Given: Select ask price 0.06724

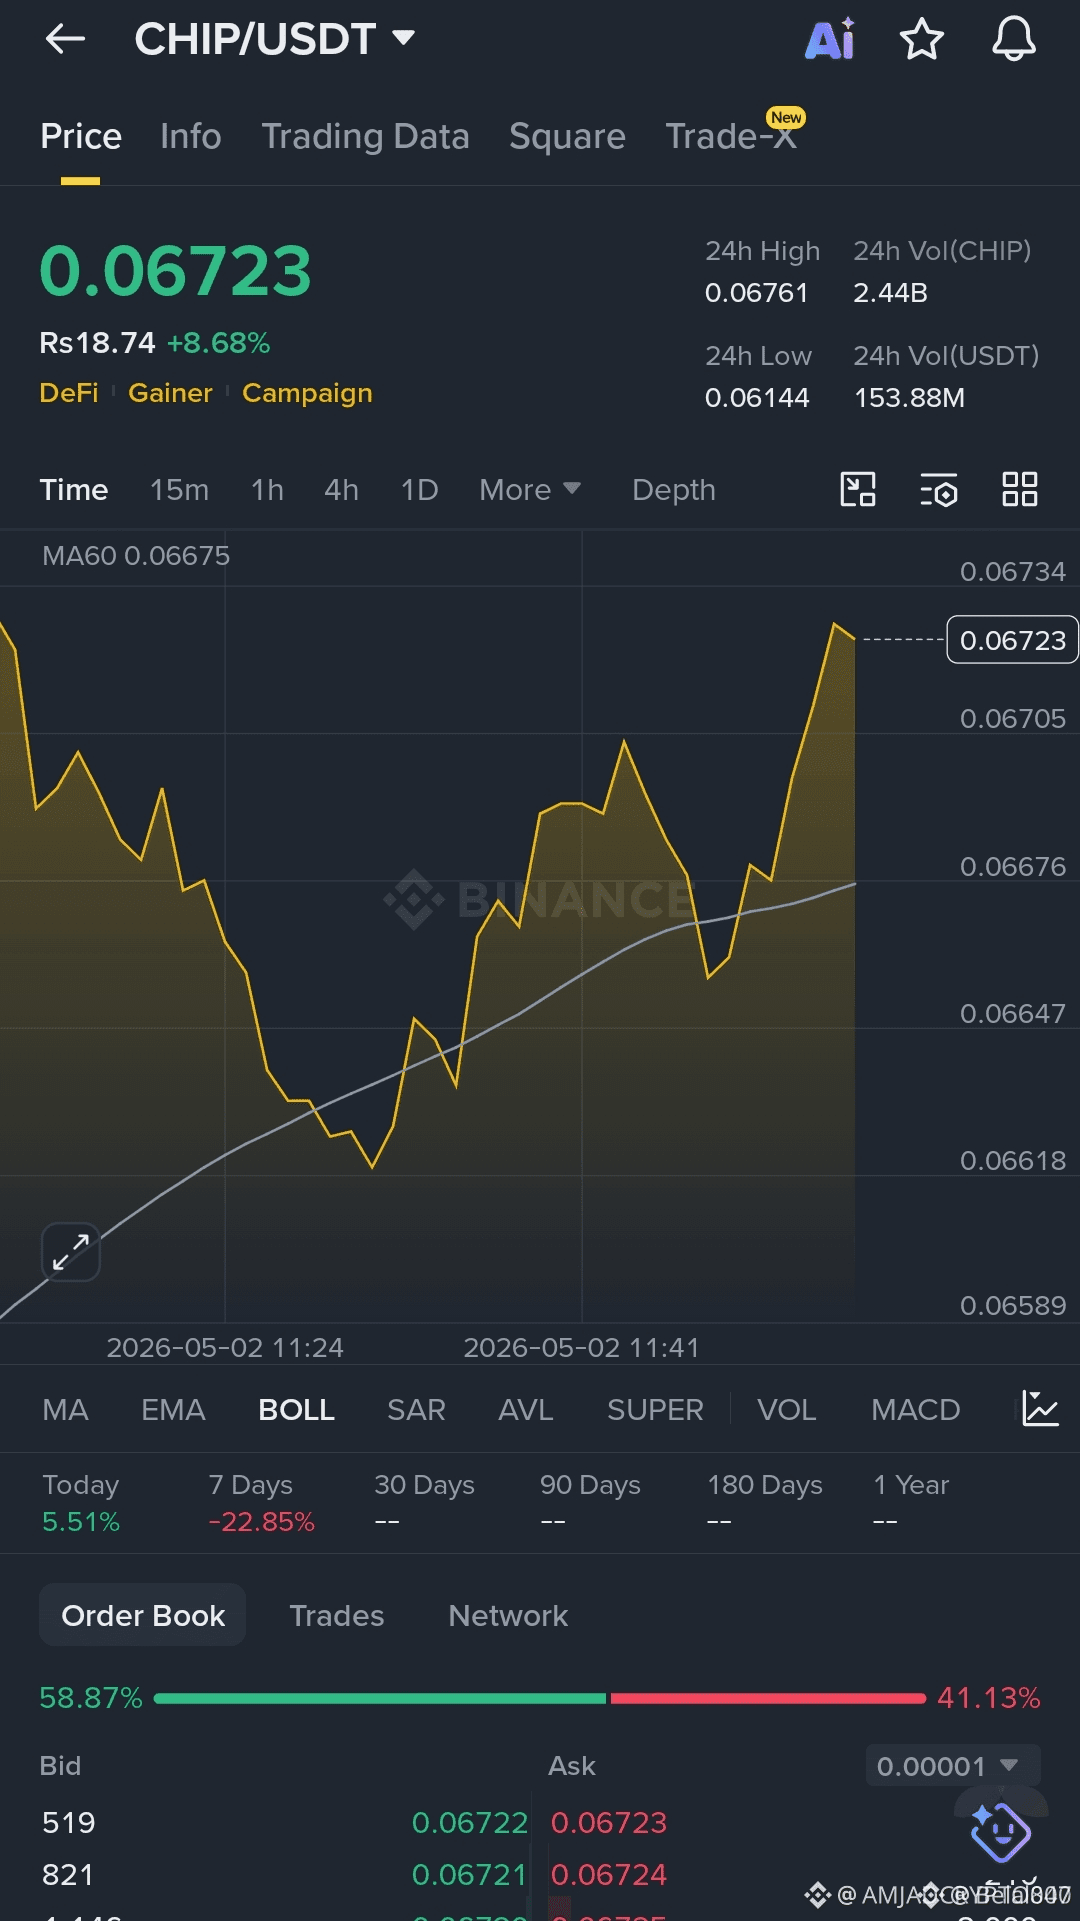Looking at the screenshot, I should (x=609, y=1875).
